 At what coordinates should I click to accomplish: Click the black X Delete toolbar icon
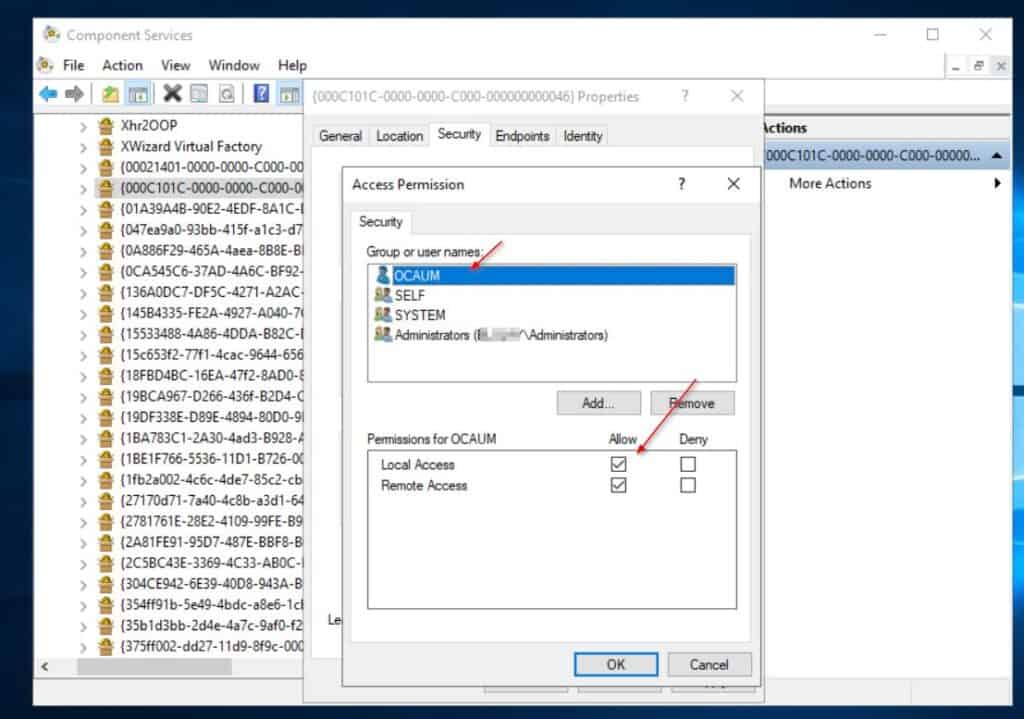172,93
